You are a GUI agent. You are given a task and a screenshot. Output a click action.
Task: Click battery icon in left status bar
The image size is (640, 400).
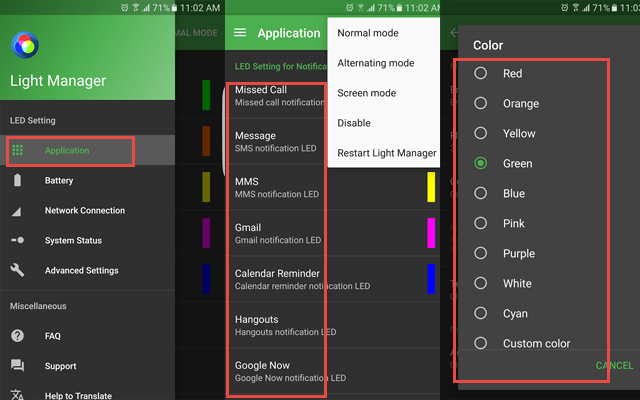point(174,8)
